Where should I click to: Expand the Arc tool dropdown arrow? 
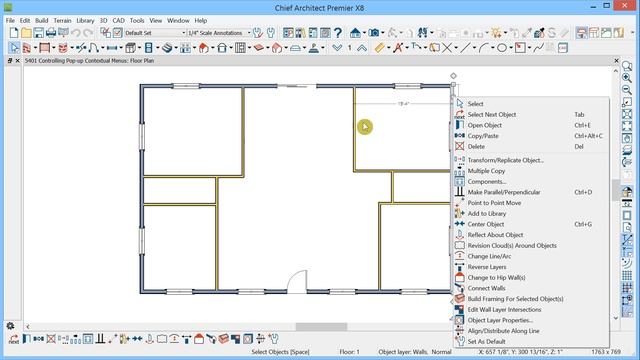pyautogui.click(x=493, y=48)
